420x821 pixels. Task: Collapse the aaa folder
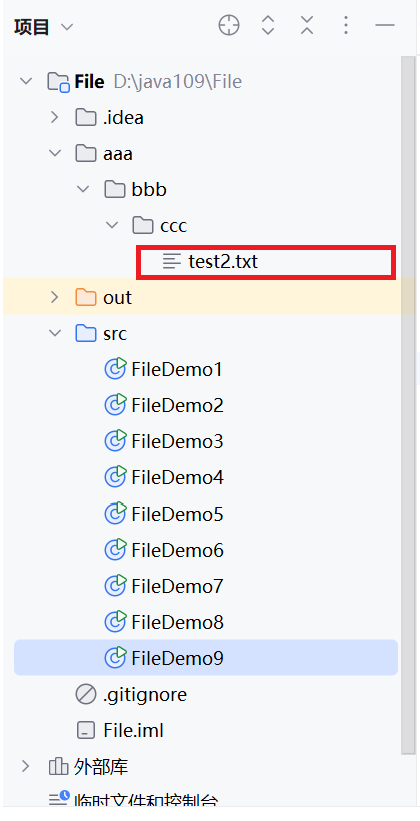54,153
